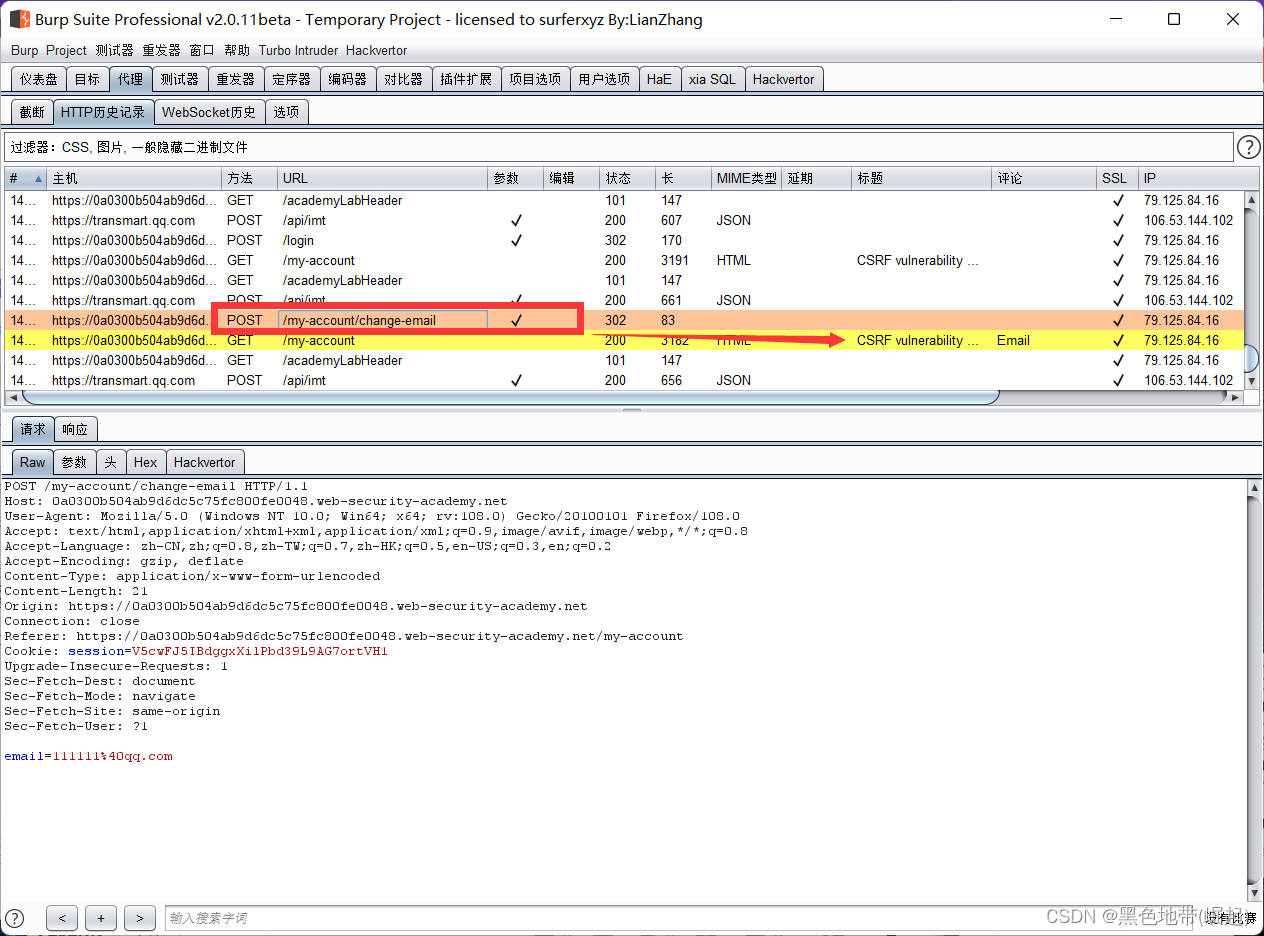Open the 对比器 tab
Image resolution: width=1264 pixels, height=936 pixels.
click(404, 79)
